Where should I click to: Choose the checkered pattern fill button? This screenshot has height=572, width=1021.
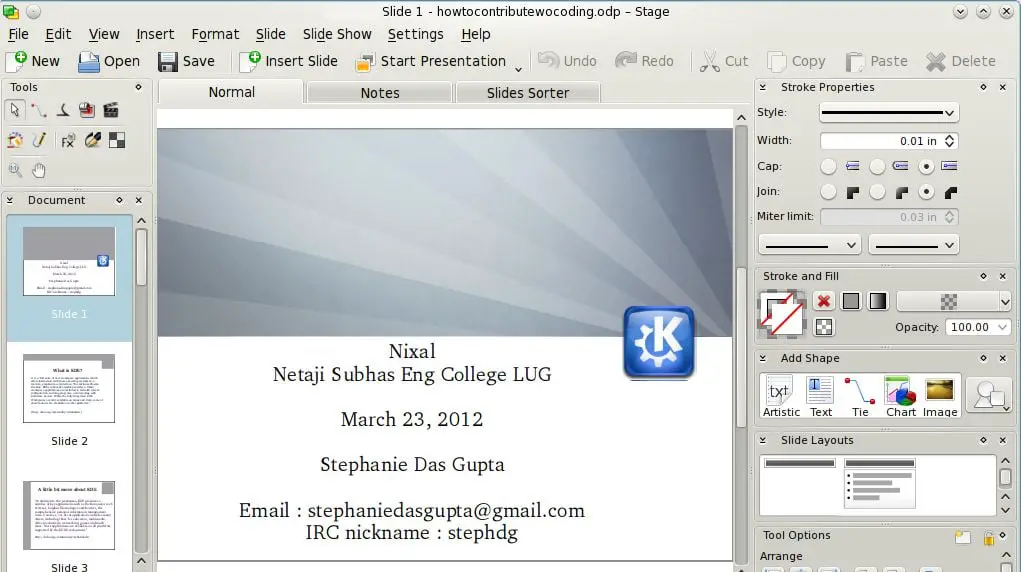coord(824,327)
